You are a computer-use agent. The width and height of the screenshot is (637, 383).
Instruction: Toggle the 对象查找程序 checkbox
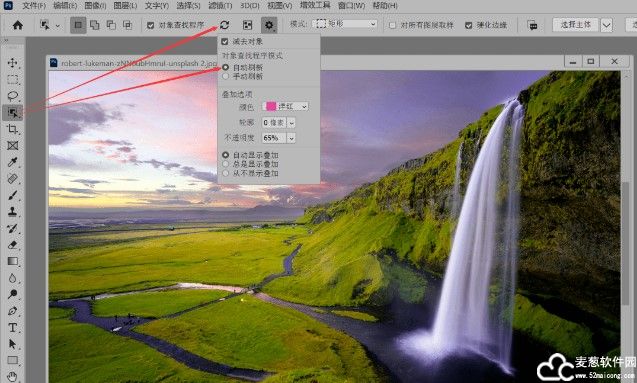pyautogui.click(x=150, y=25)
